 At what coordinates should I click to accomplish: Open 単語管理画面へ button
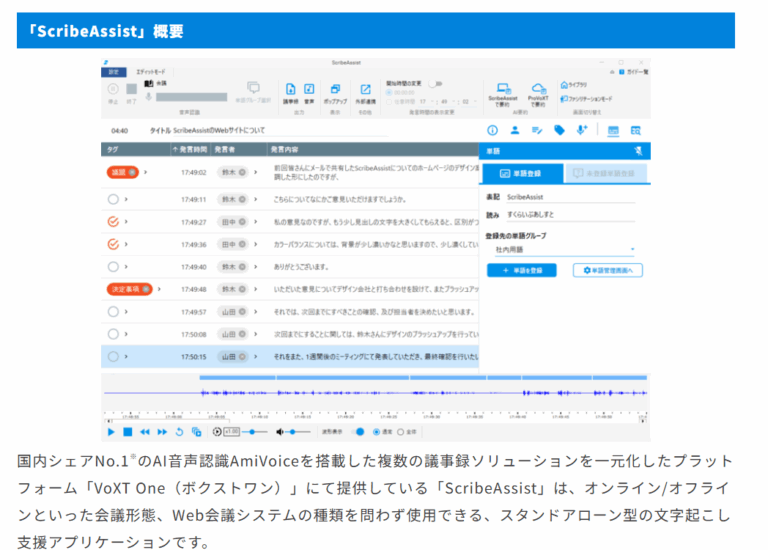pos(608,270)
